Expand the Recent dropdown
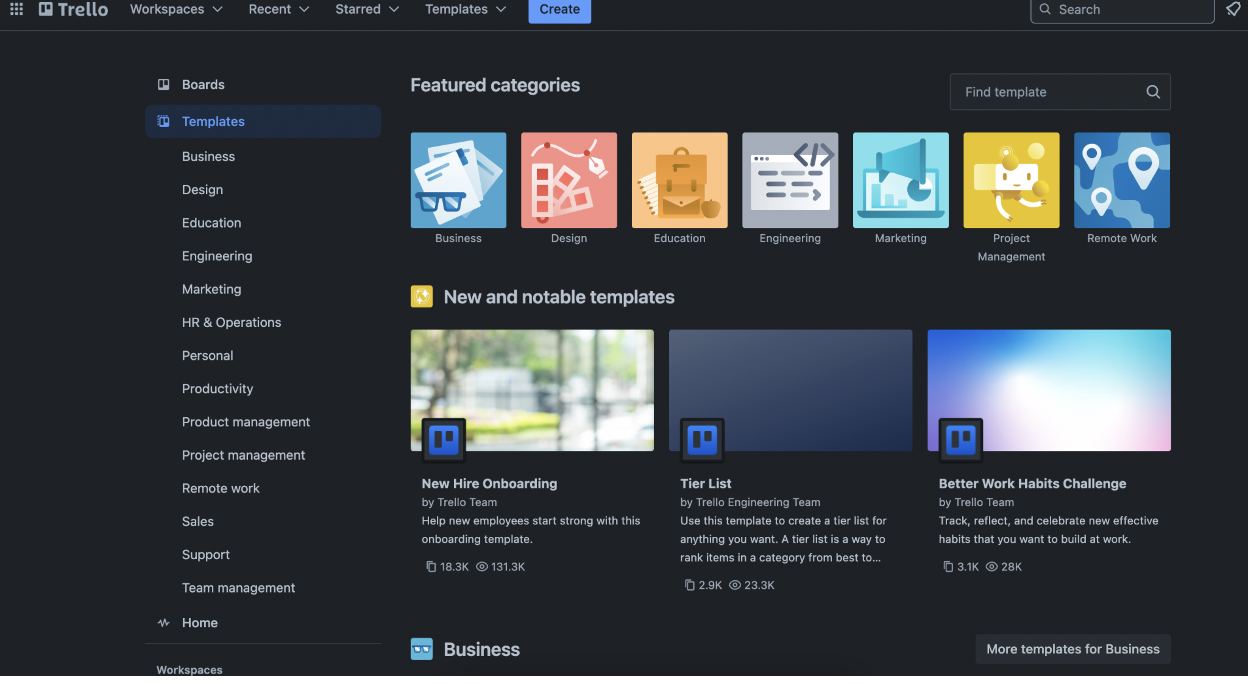The width and height of the screenshot is (1248, 684). pos(279,9)
